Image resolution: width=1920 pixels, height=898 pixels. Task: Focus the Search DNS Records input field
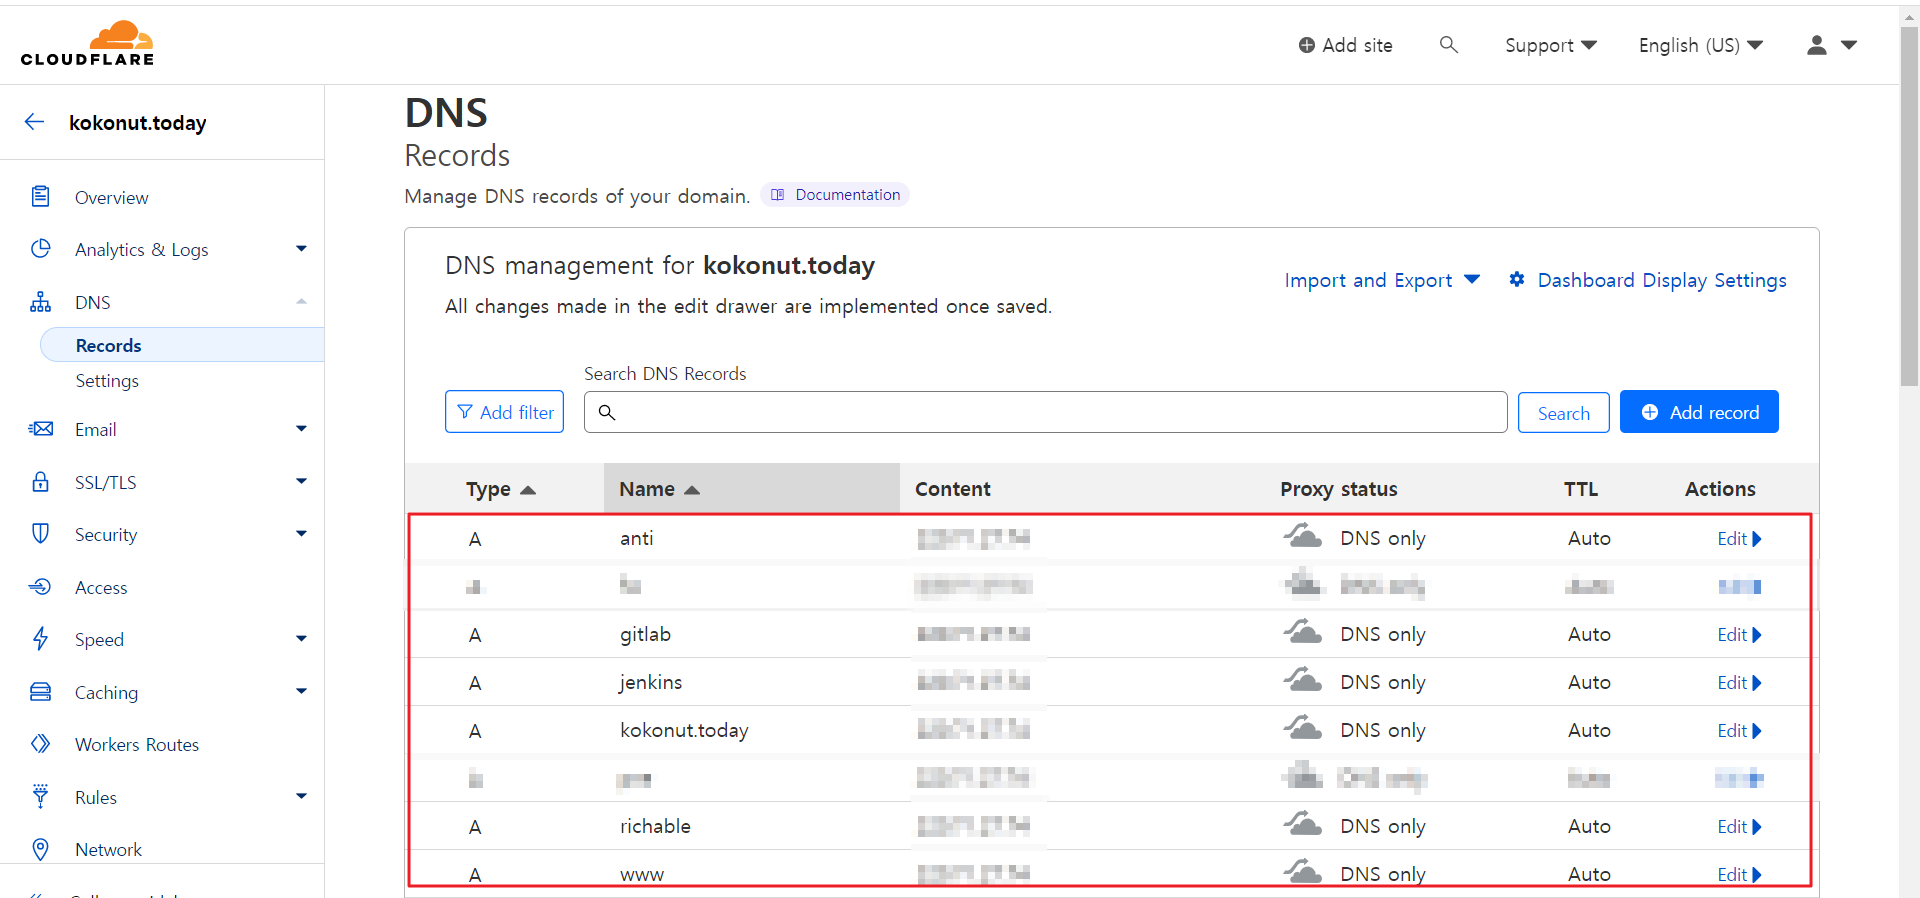(1045, 412)
